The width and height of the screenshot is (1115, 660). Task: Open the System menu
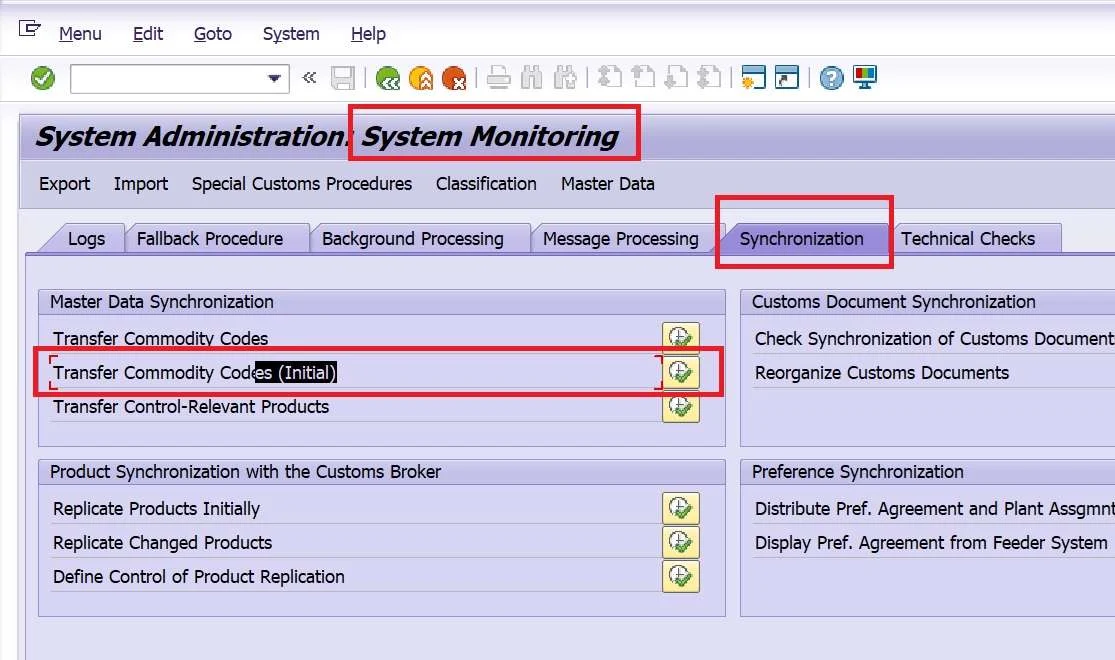click(291, 33)
